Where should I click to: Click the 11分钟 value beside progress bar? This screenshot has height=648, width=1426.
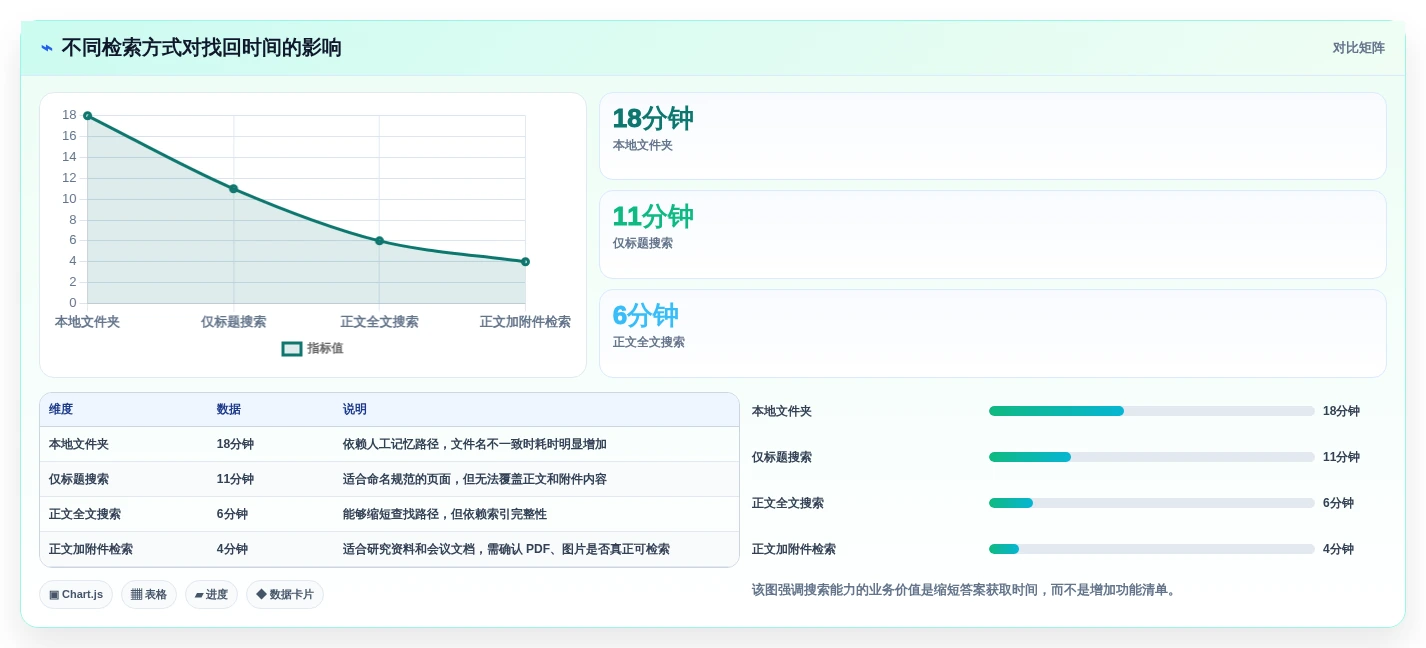coord(1341,457)
